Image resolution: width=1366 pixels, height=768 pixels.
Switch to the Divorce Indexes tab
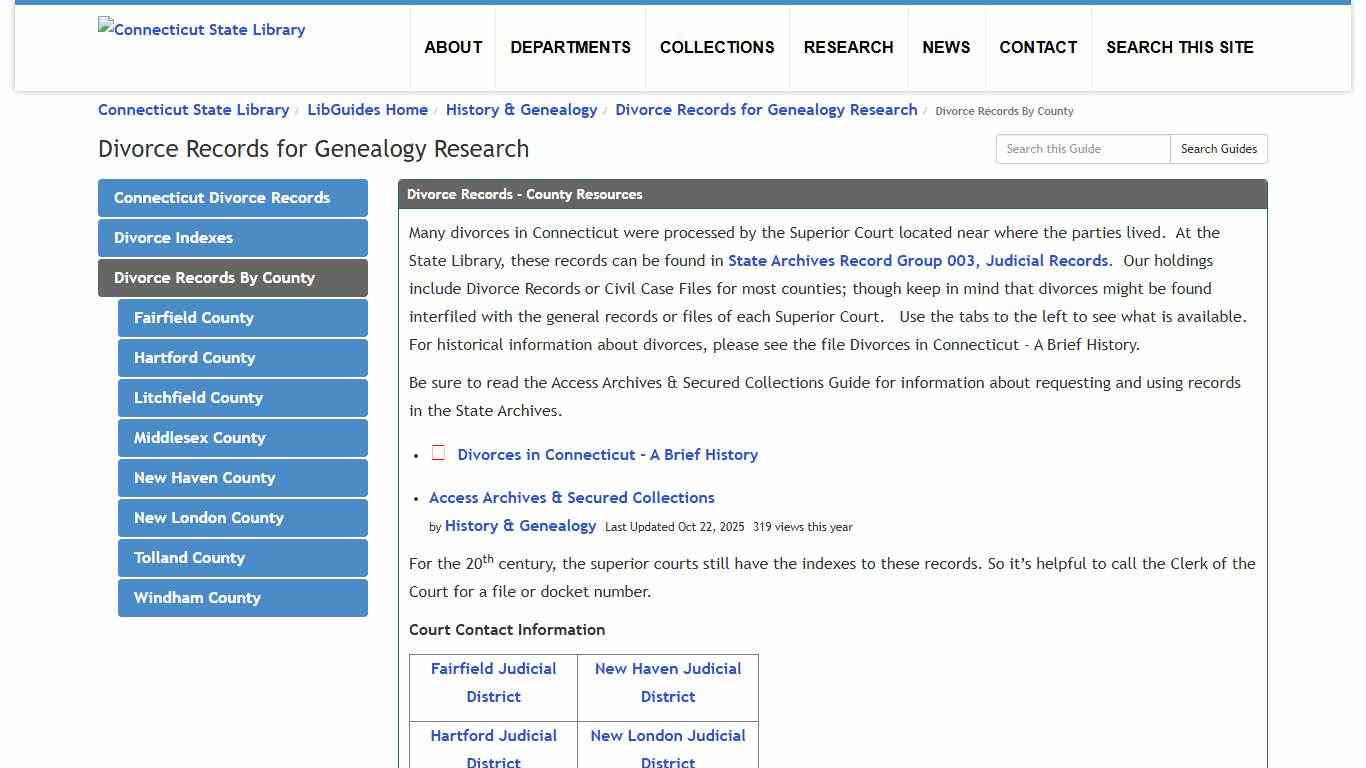pos(232,238)
